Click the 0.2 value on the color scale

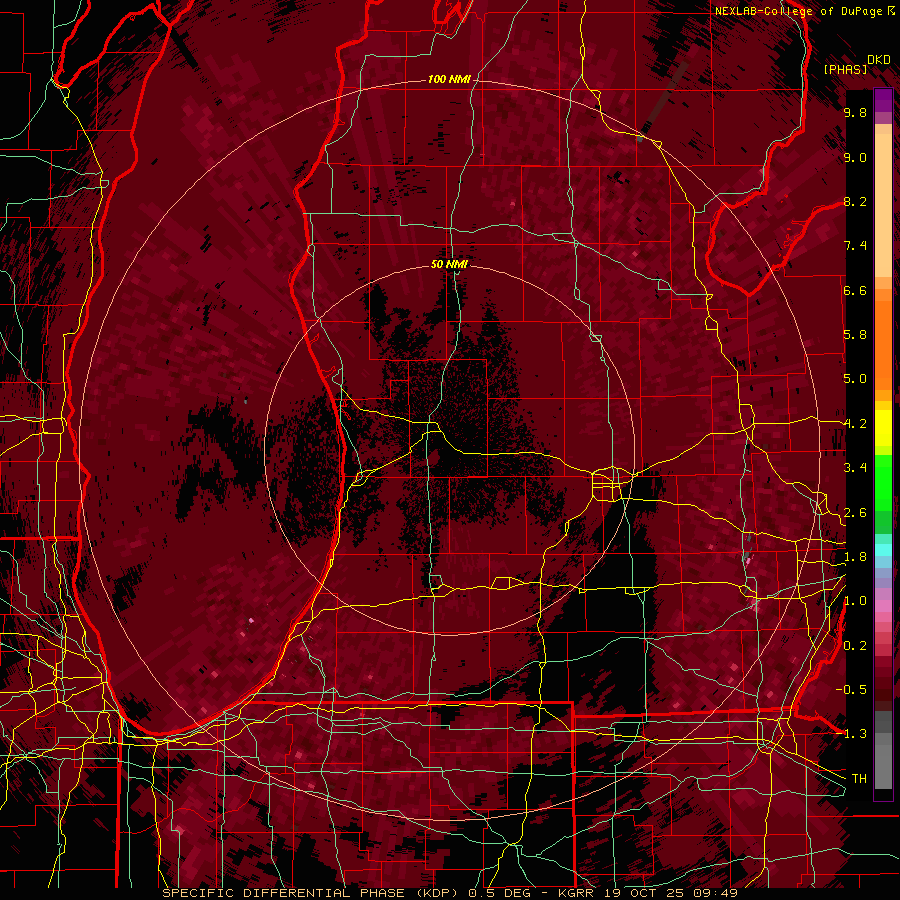pyautogui.click(x=855, y=646)
